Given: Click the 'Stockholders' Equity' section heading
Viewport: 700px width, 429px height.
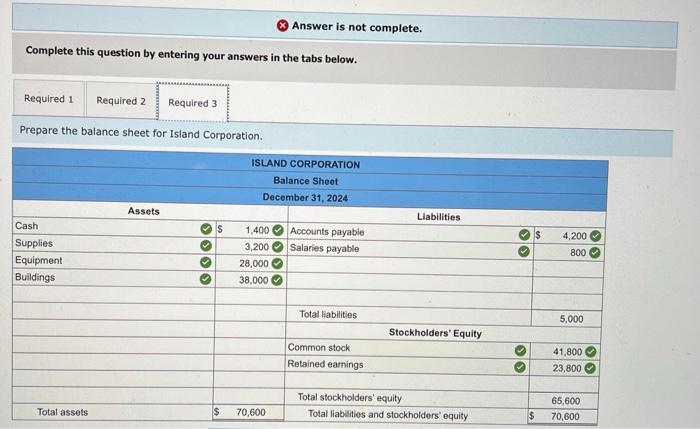Looking at the screenshot, I should (x=435, y=333).
